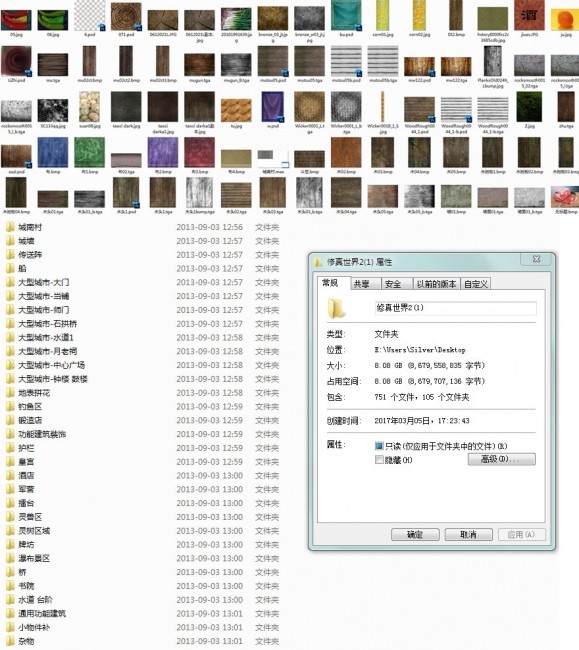Open the 大型城市-中心广场 folder
The image size is (579, 650).
pos(51,365)
